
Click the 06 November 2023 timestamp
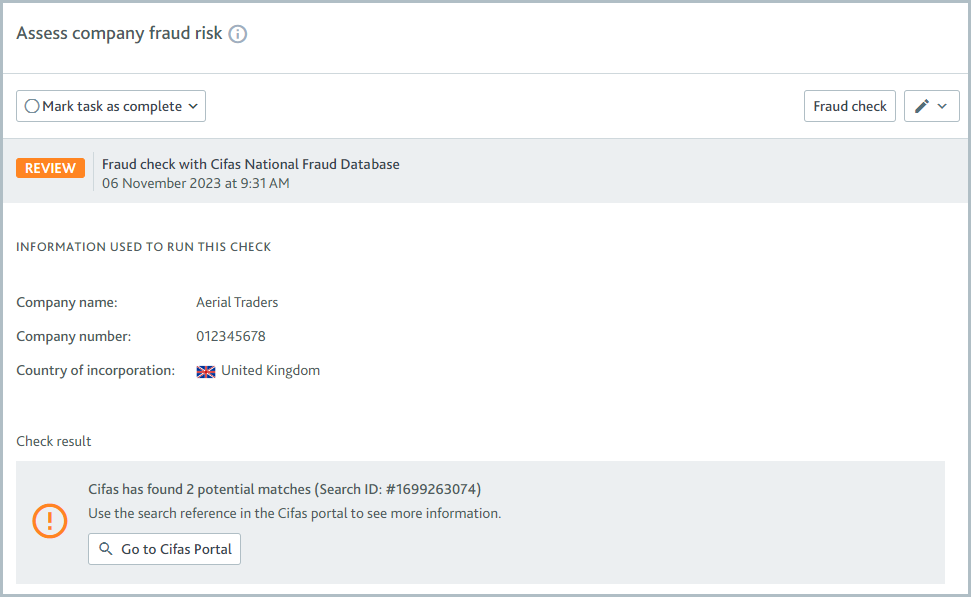(195, 183)
